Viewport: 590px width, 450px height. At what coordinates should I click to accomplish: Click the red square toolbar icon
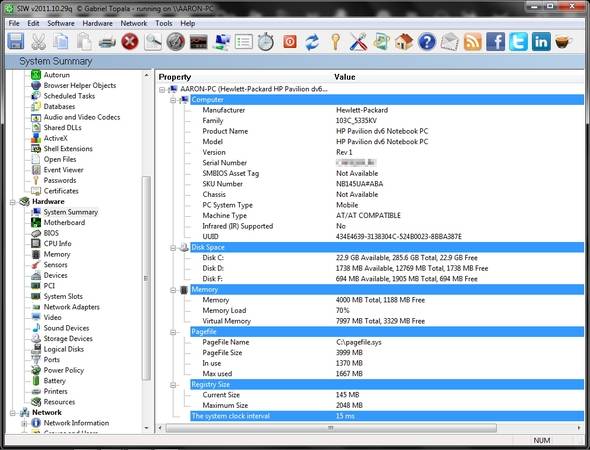(x=289, y=41)
